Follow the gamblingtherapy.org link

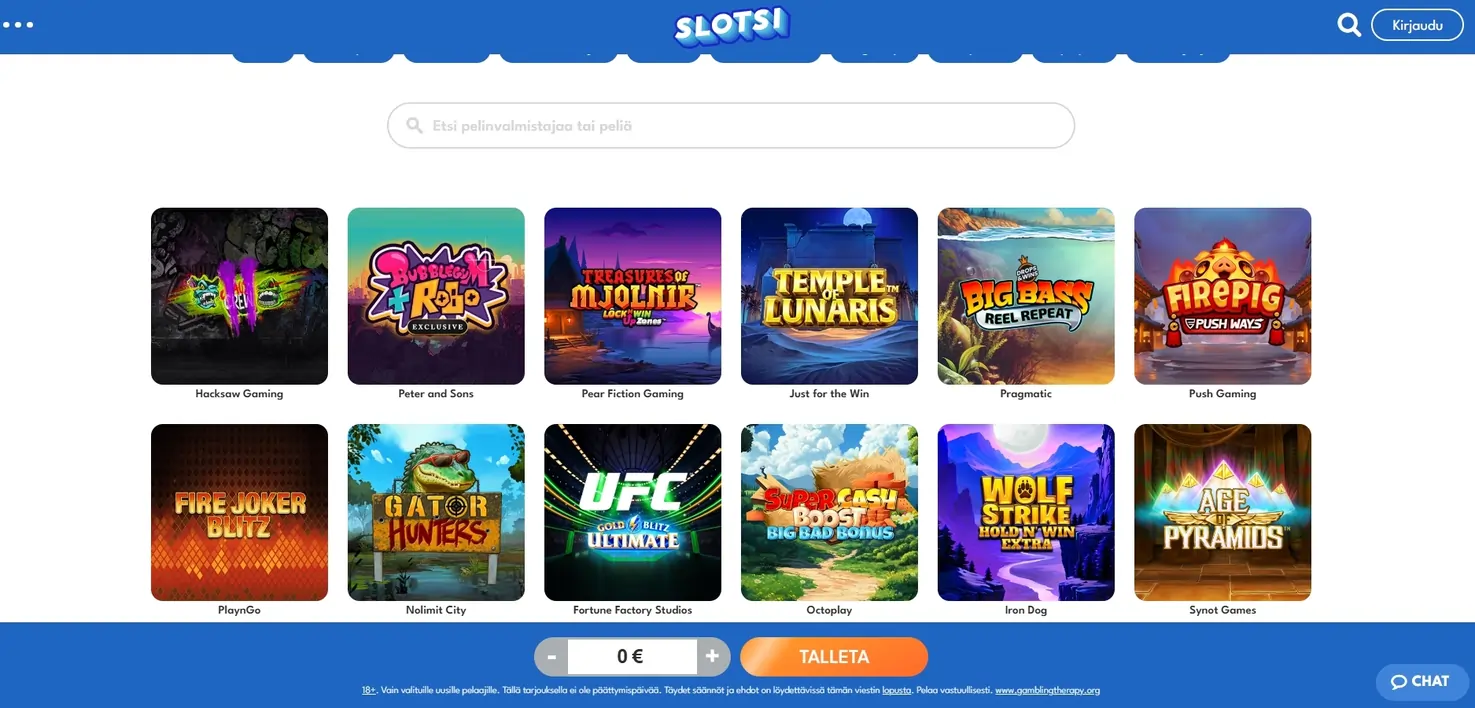(1047, 690)
